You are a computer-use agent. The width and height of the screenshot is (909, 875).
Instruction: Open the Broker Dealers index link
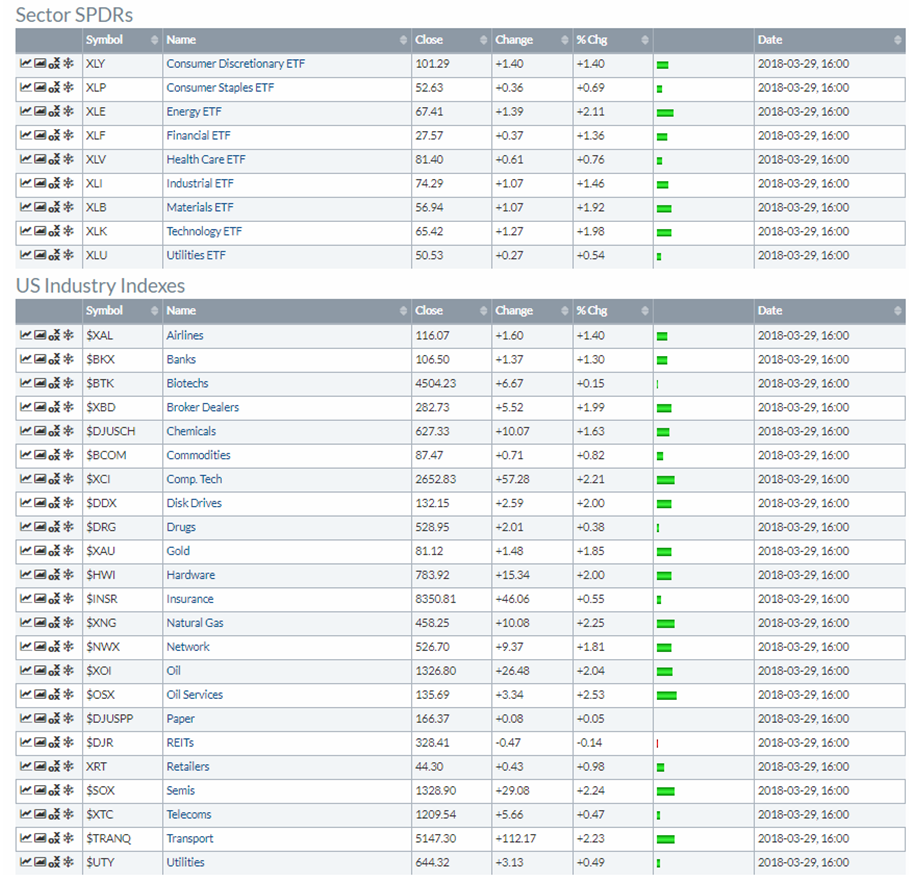point(203,408)
